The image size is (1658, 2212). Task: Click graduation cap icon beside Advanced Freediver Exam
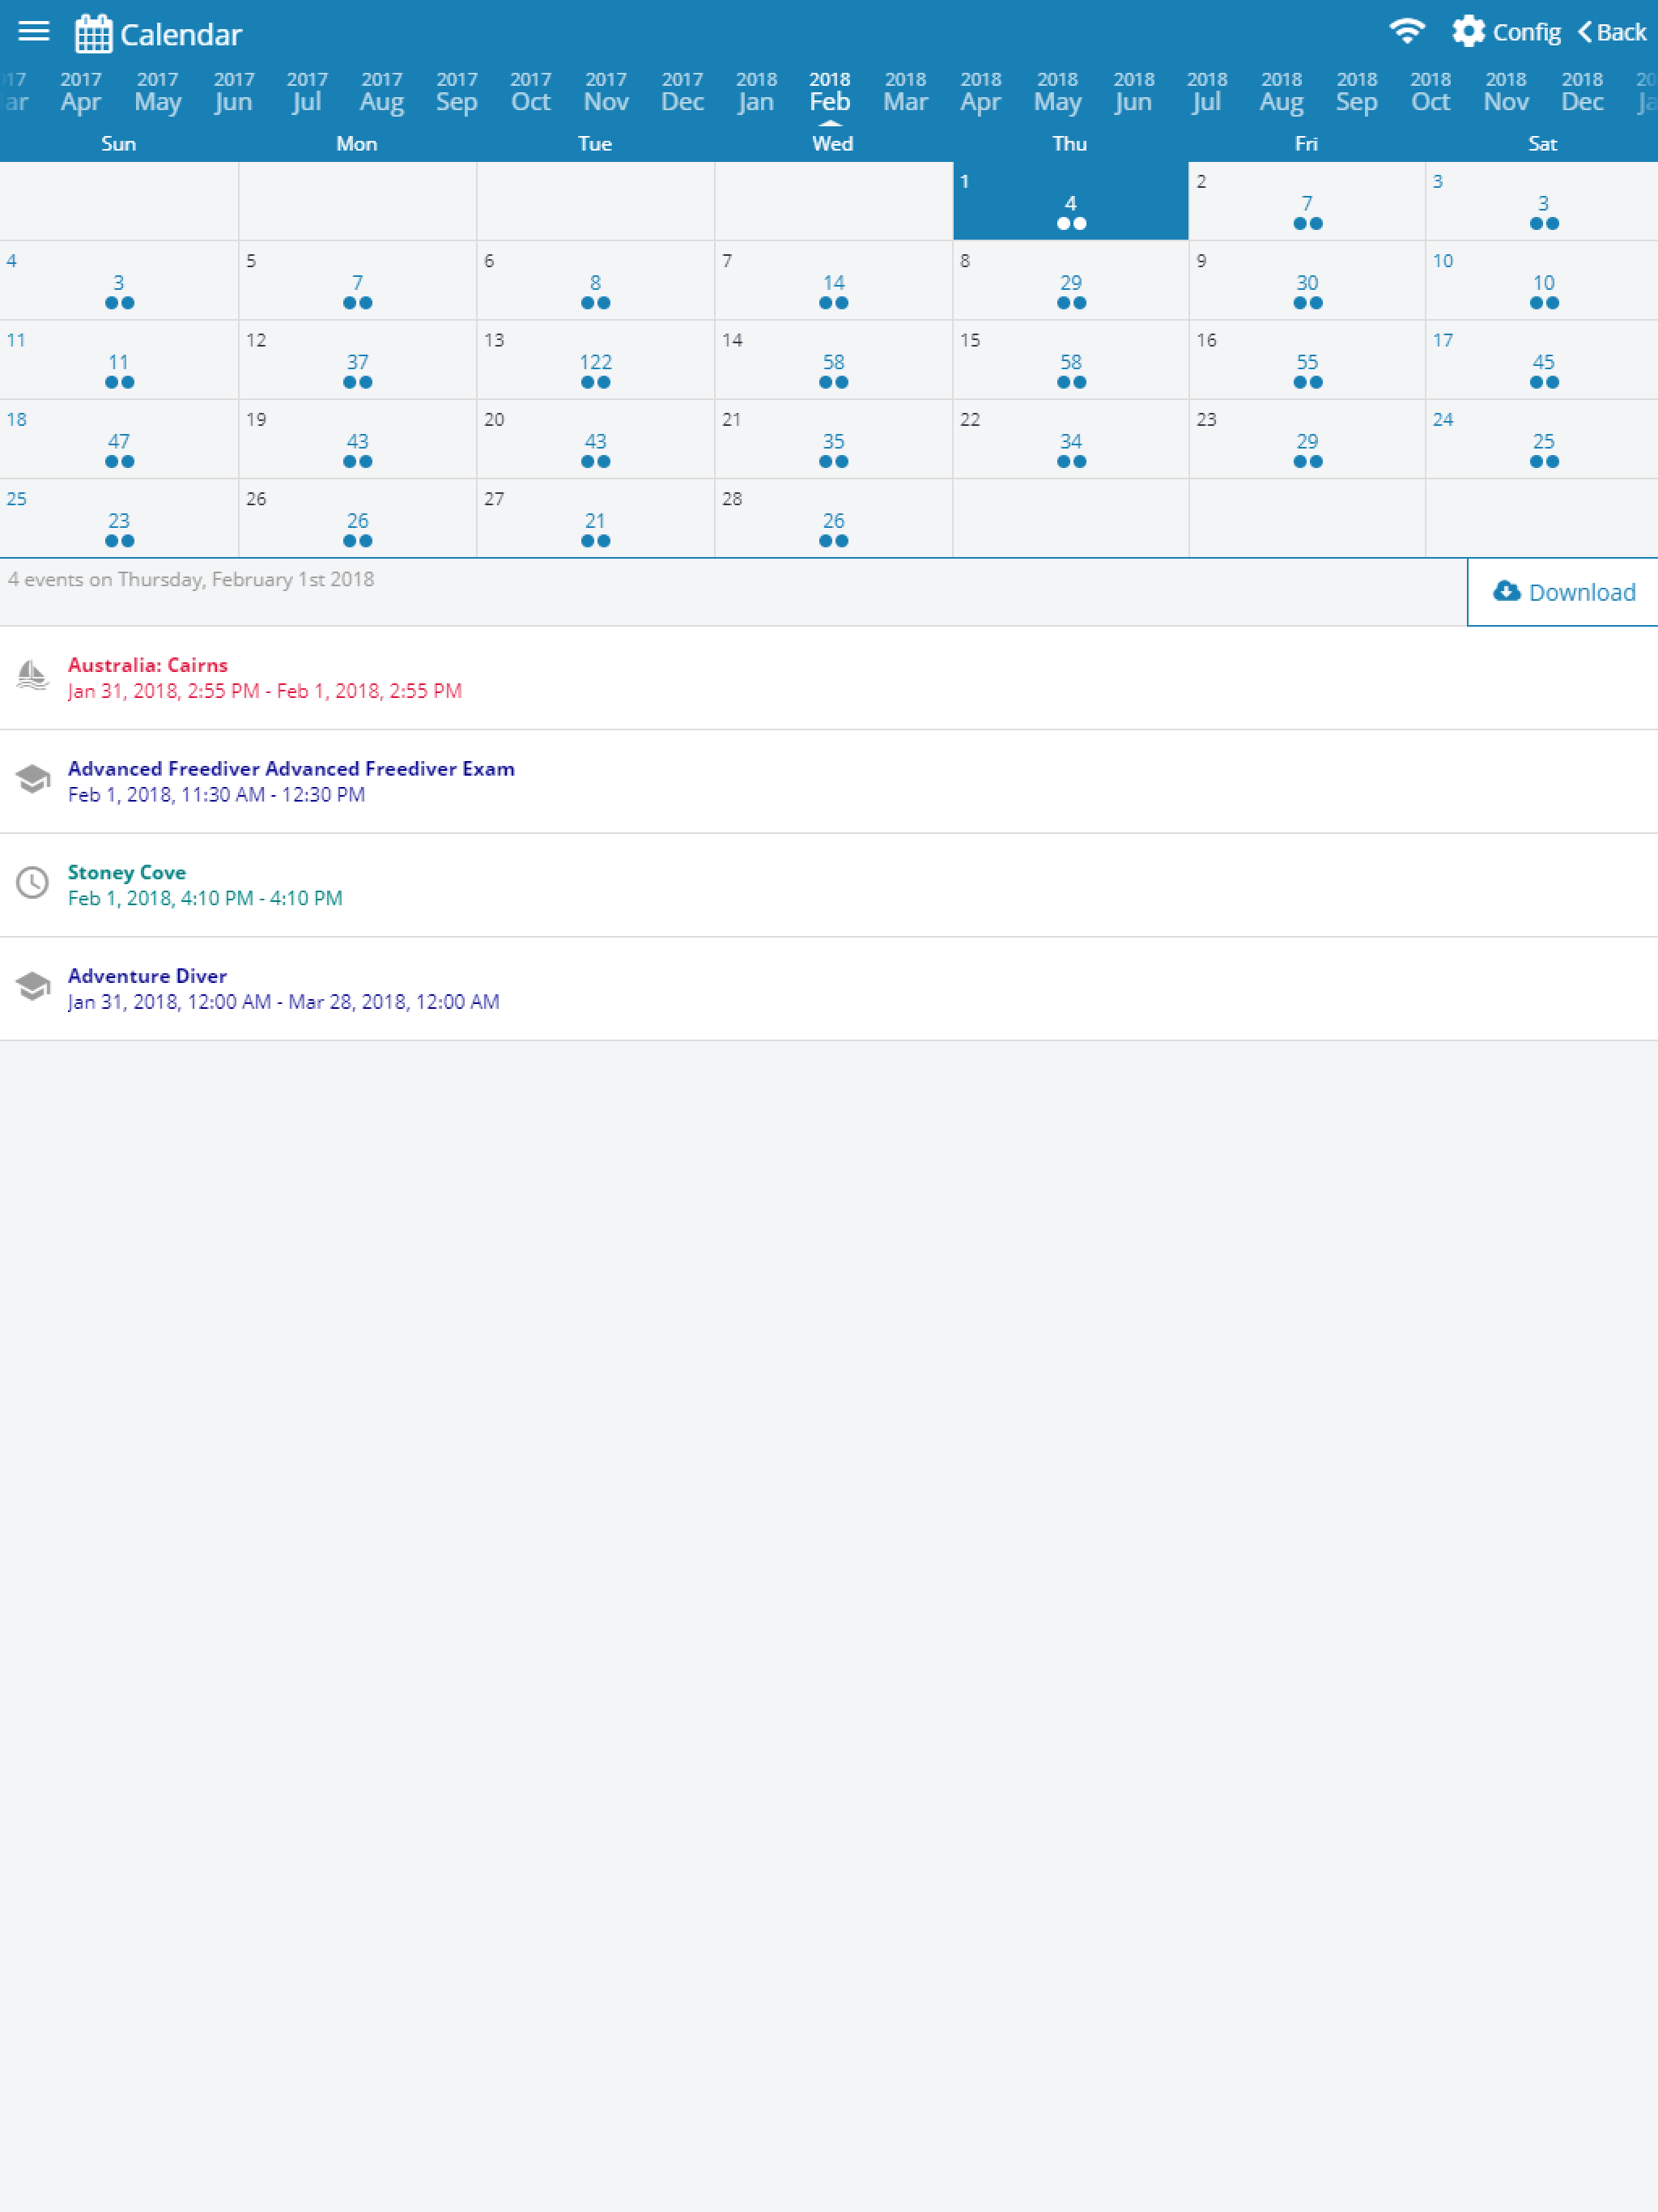[33, 780]
